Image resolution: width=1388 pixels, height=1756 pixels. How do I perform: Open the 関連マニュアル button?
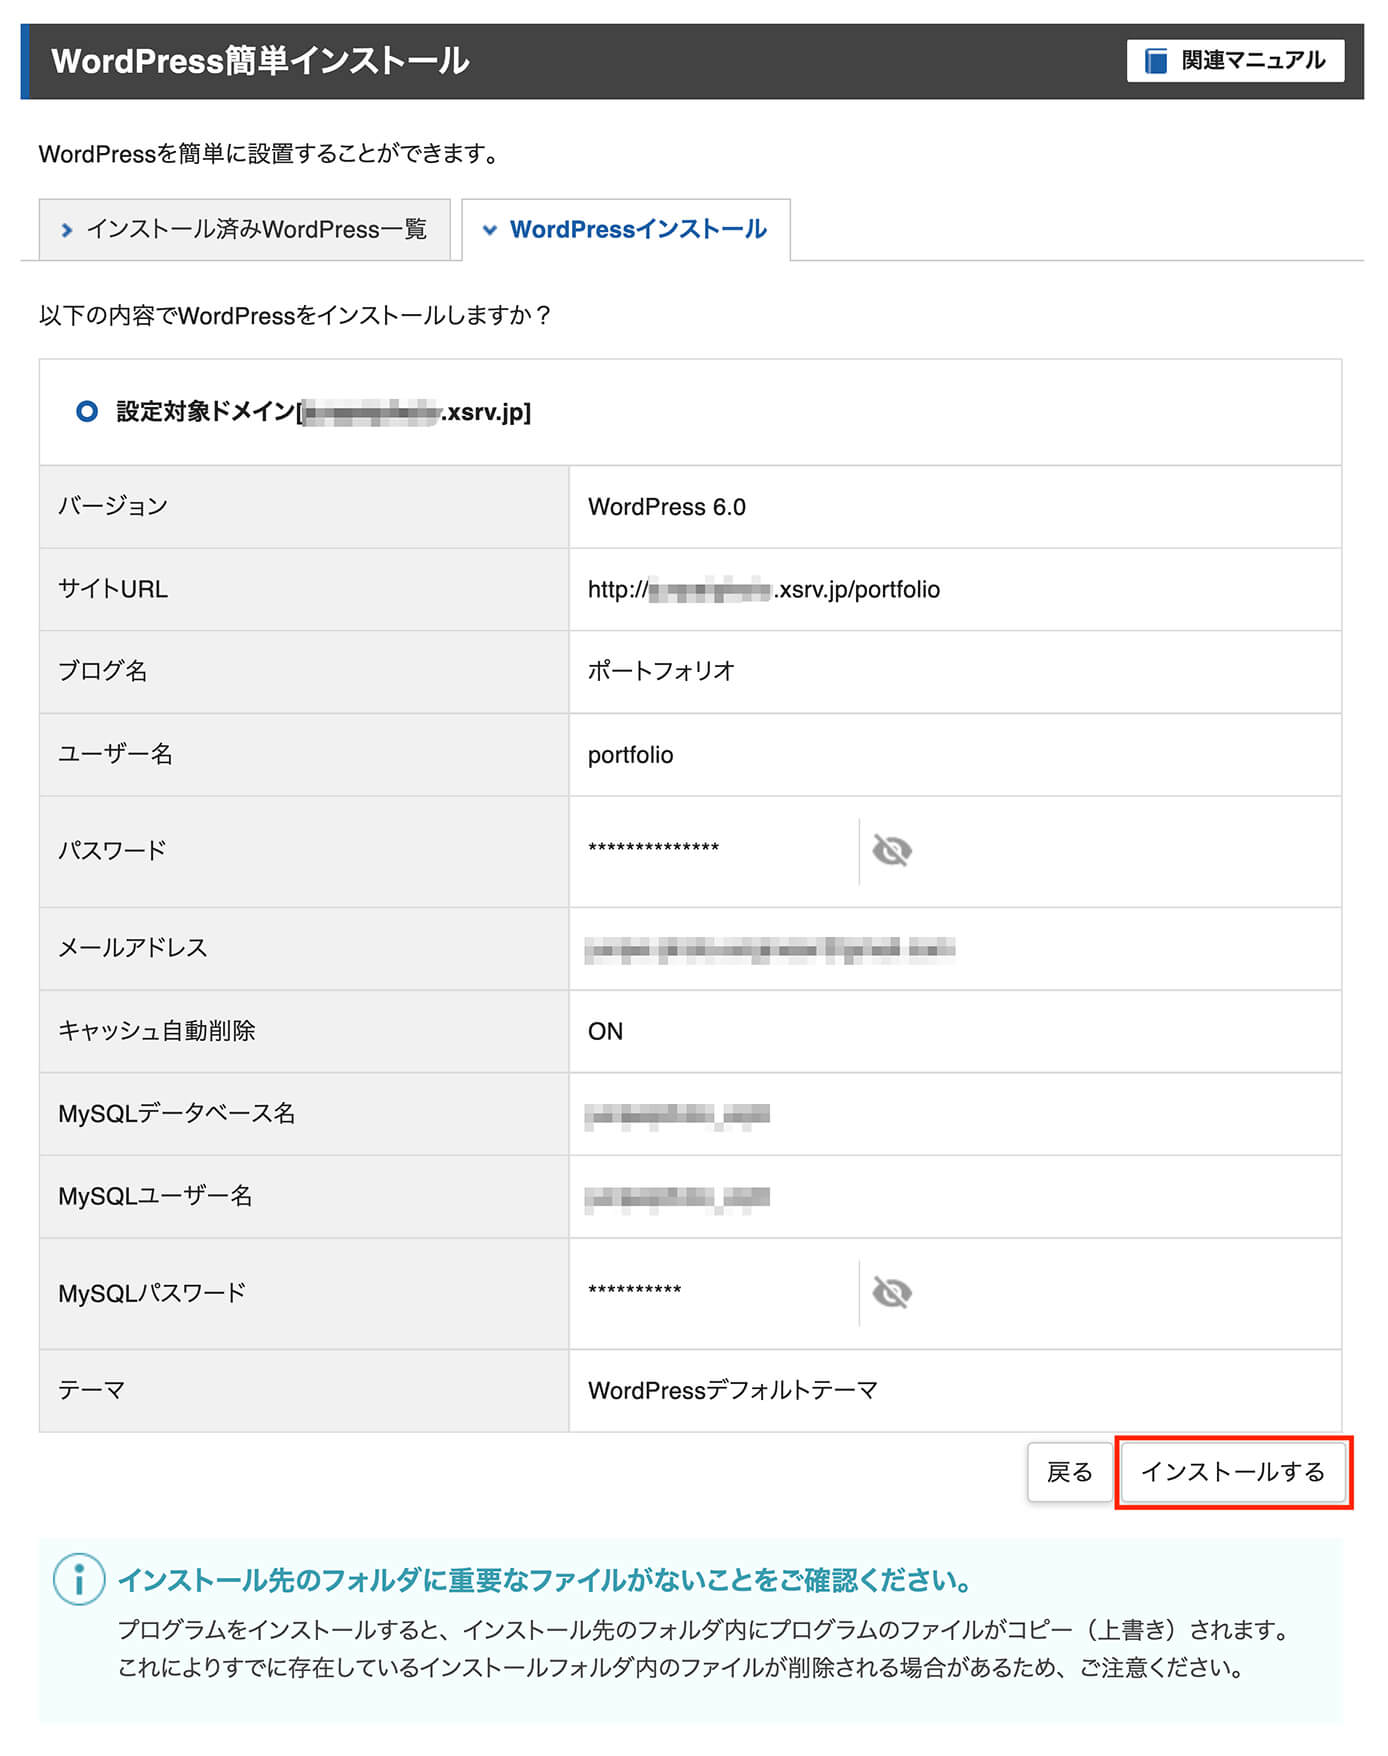pos(1234,61)
